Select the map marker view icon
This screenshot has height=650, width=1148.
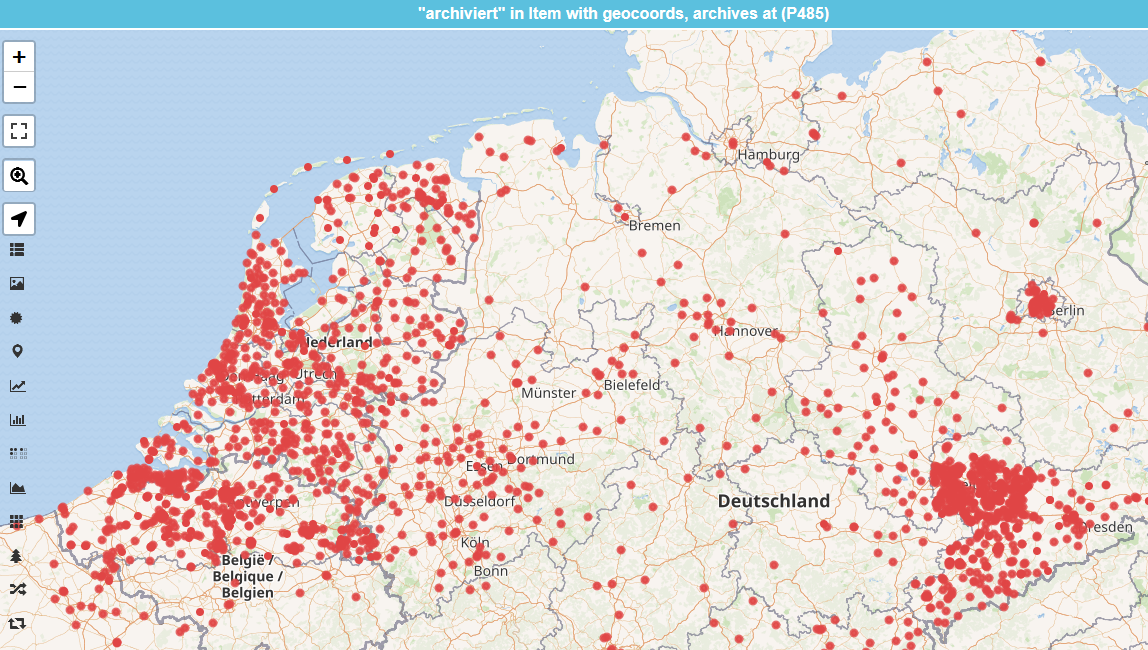click(17, 351)
